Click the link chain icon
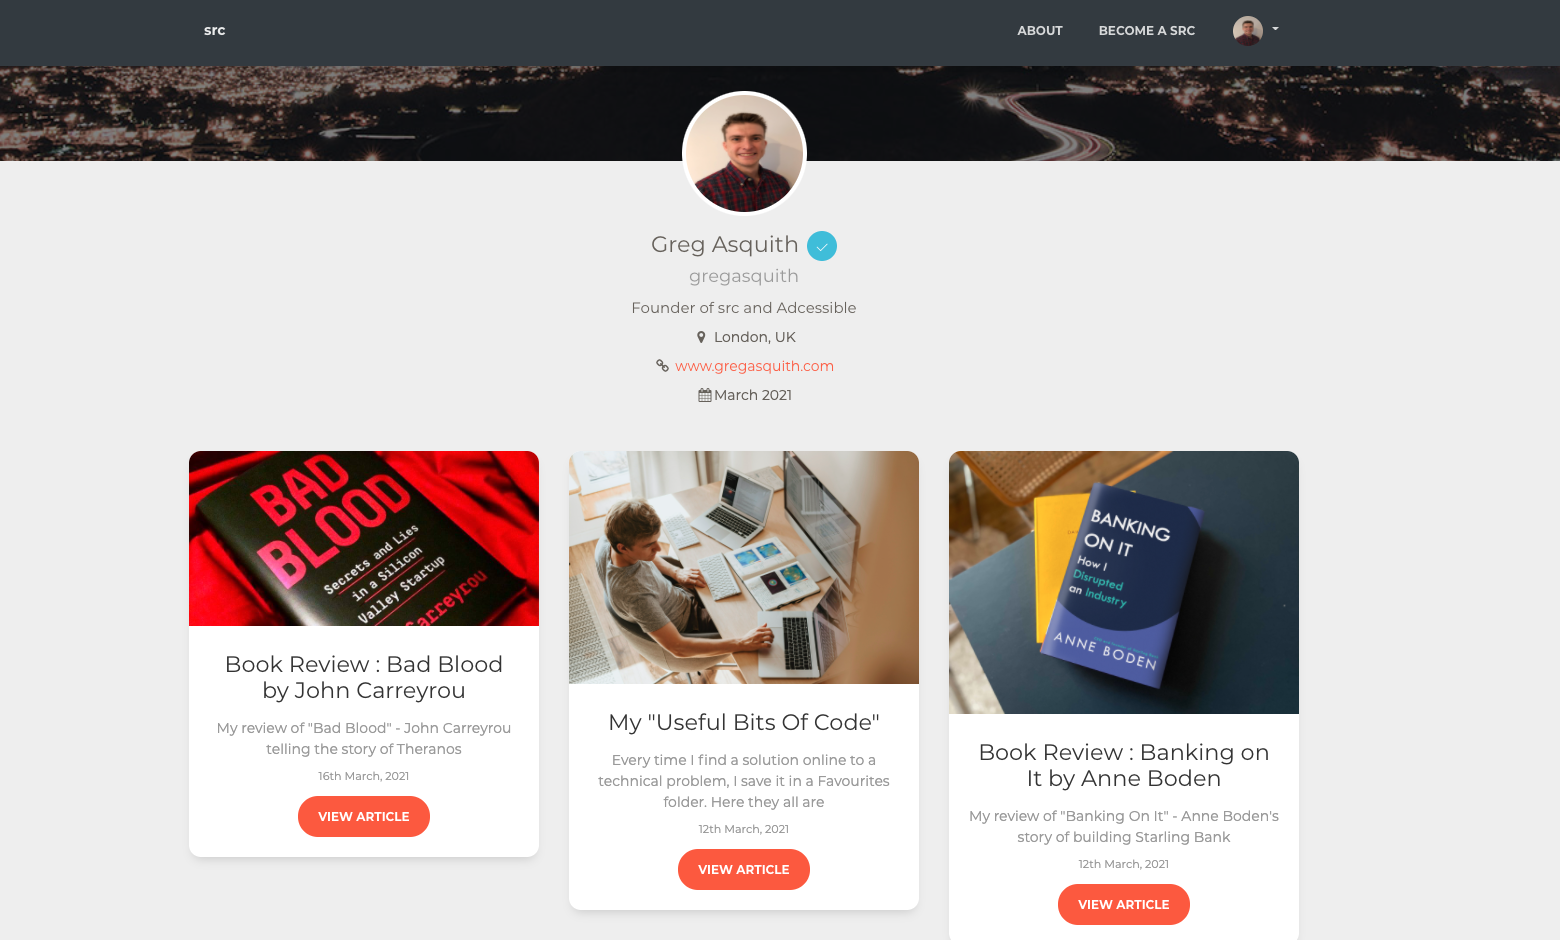The width and height of the screenshot is (1560, 940). 662,366
